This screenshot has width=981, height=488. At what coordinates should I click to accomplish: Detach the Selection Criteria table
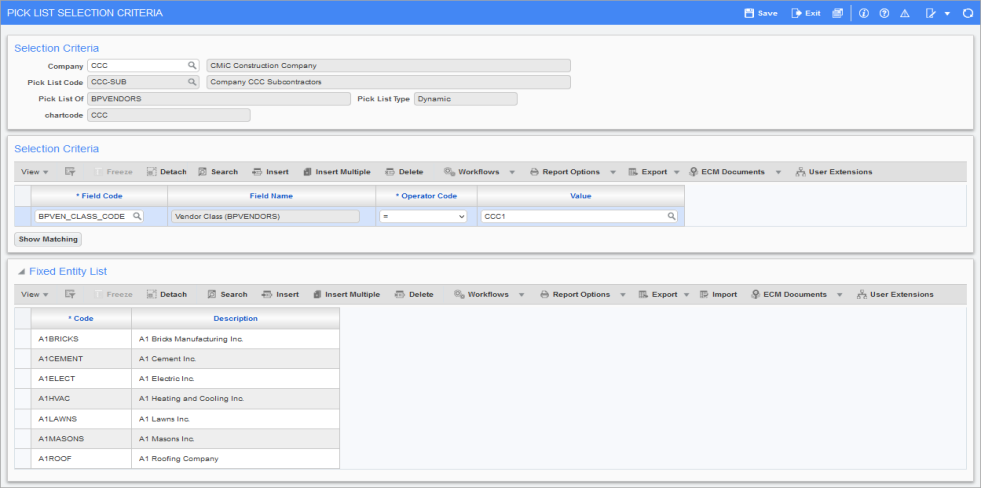166,171
